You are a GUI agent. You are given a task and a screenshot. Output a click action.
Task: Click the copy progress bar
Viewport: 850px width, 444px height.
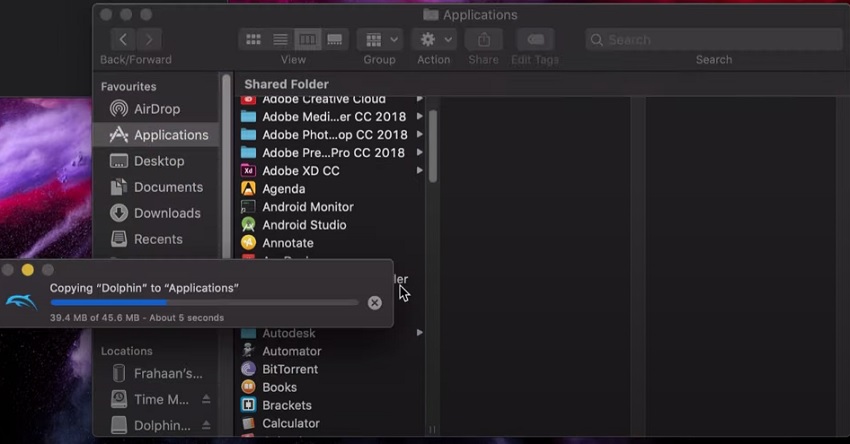(x=204, y=302)
